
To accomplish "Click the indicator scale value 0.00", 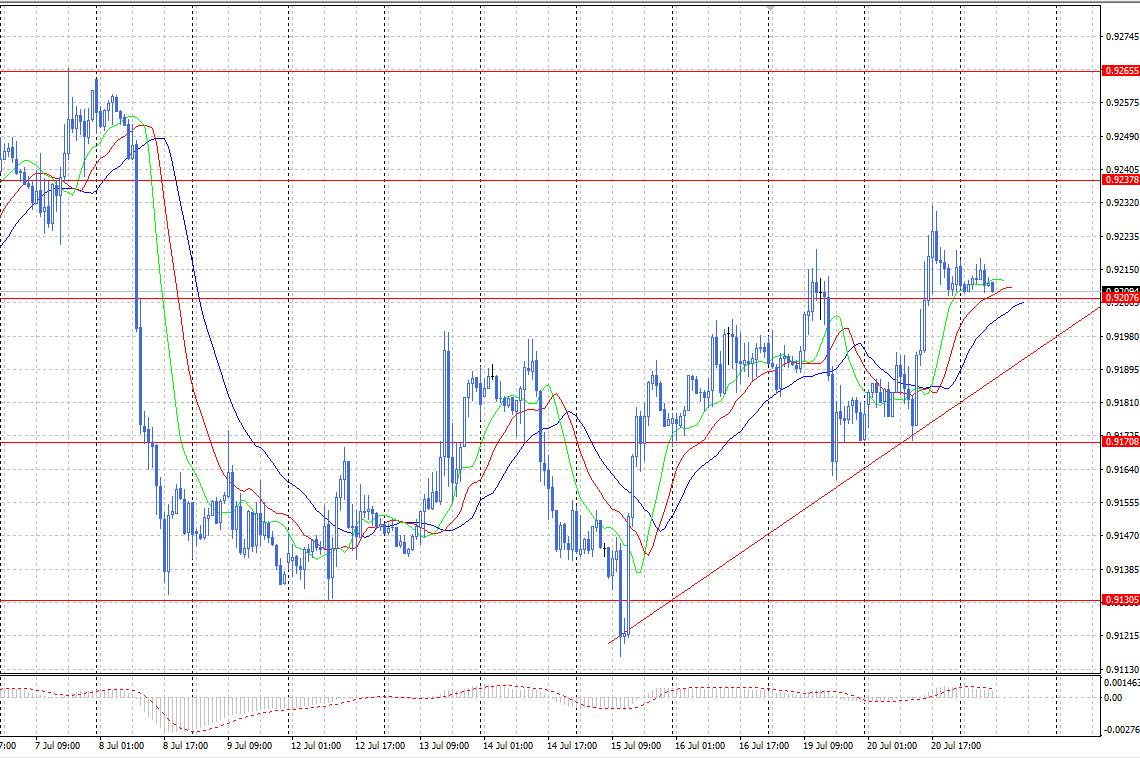I will [1113, 698].
